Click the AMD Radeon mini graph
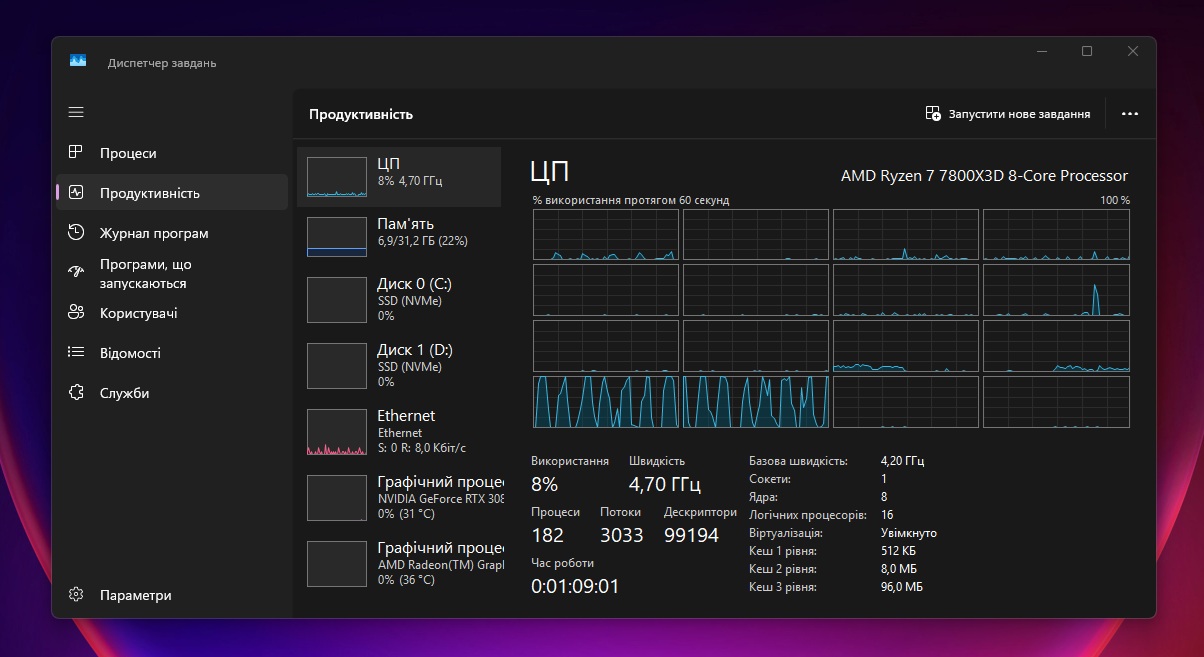 pyautogui.click(x=337, y=564)
